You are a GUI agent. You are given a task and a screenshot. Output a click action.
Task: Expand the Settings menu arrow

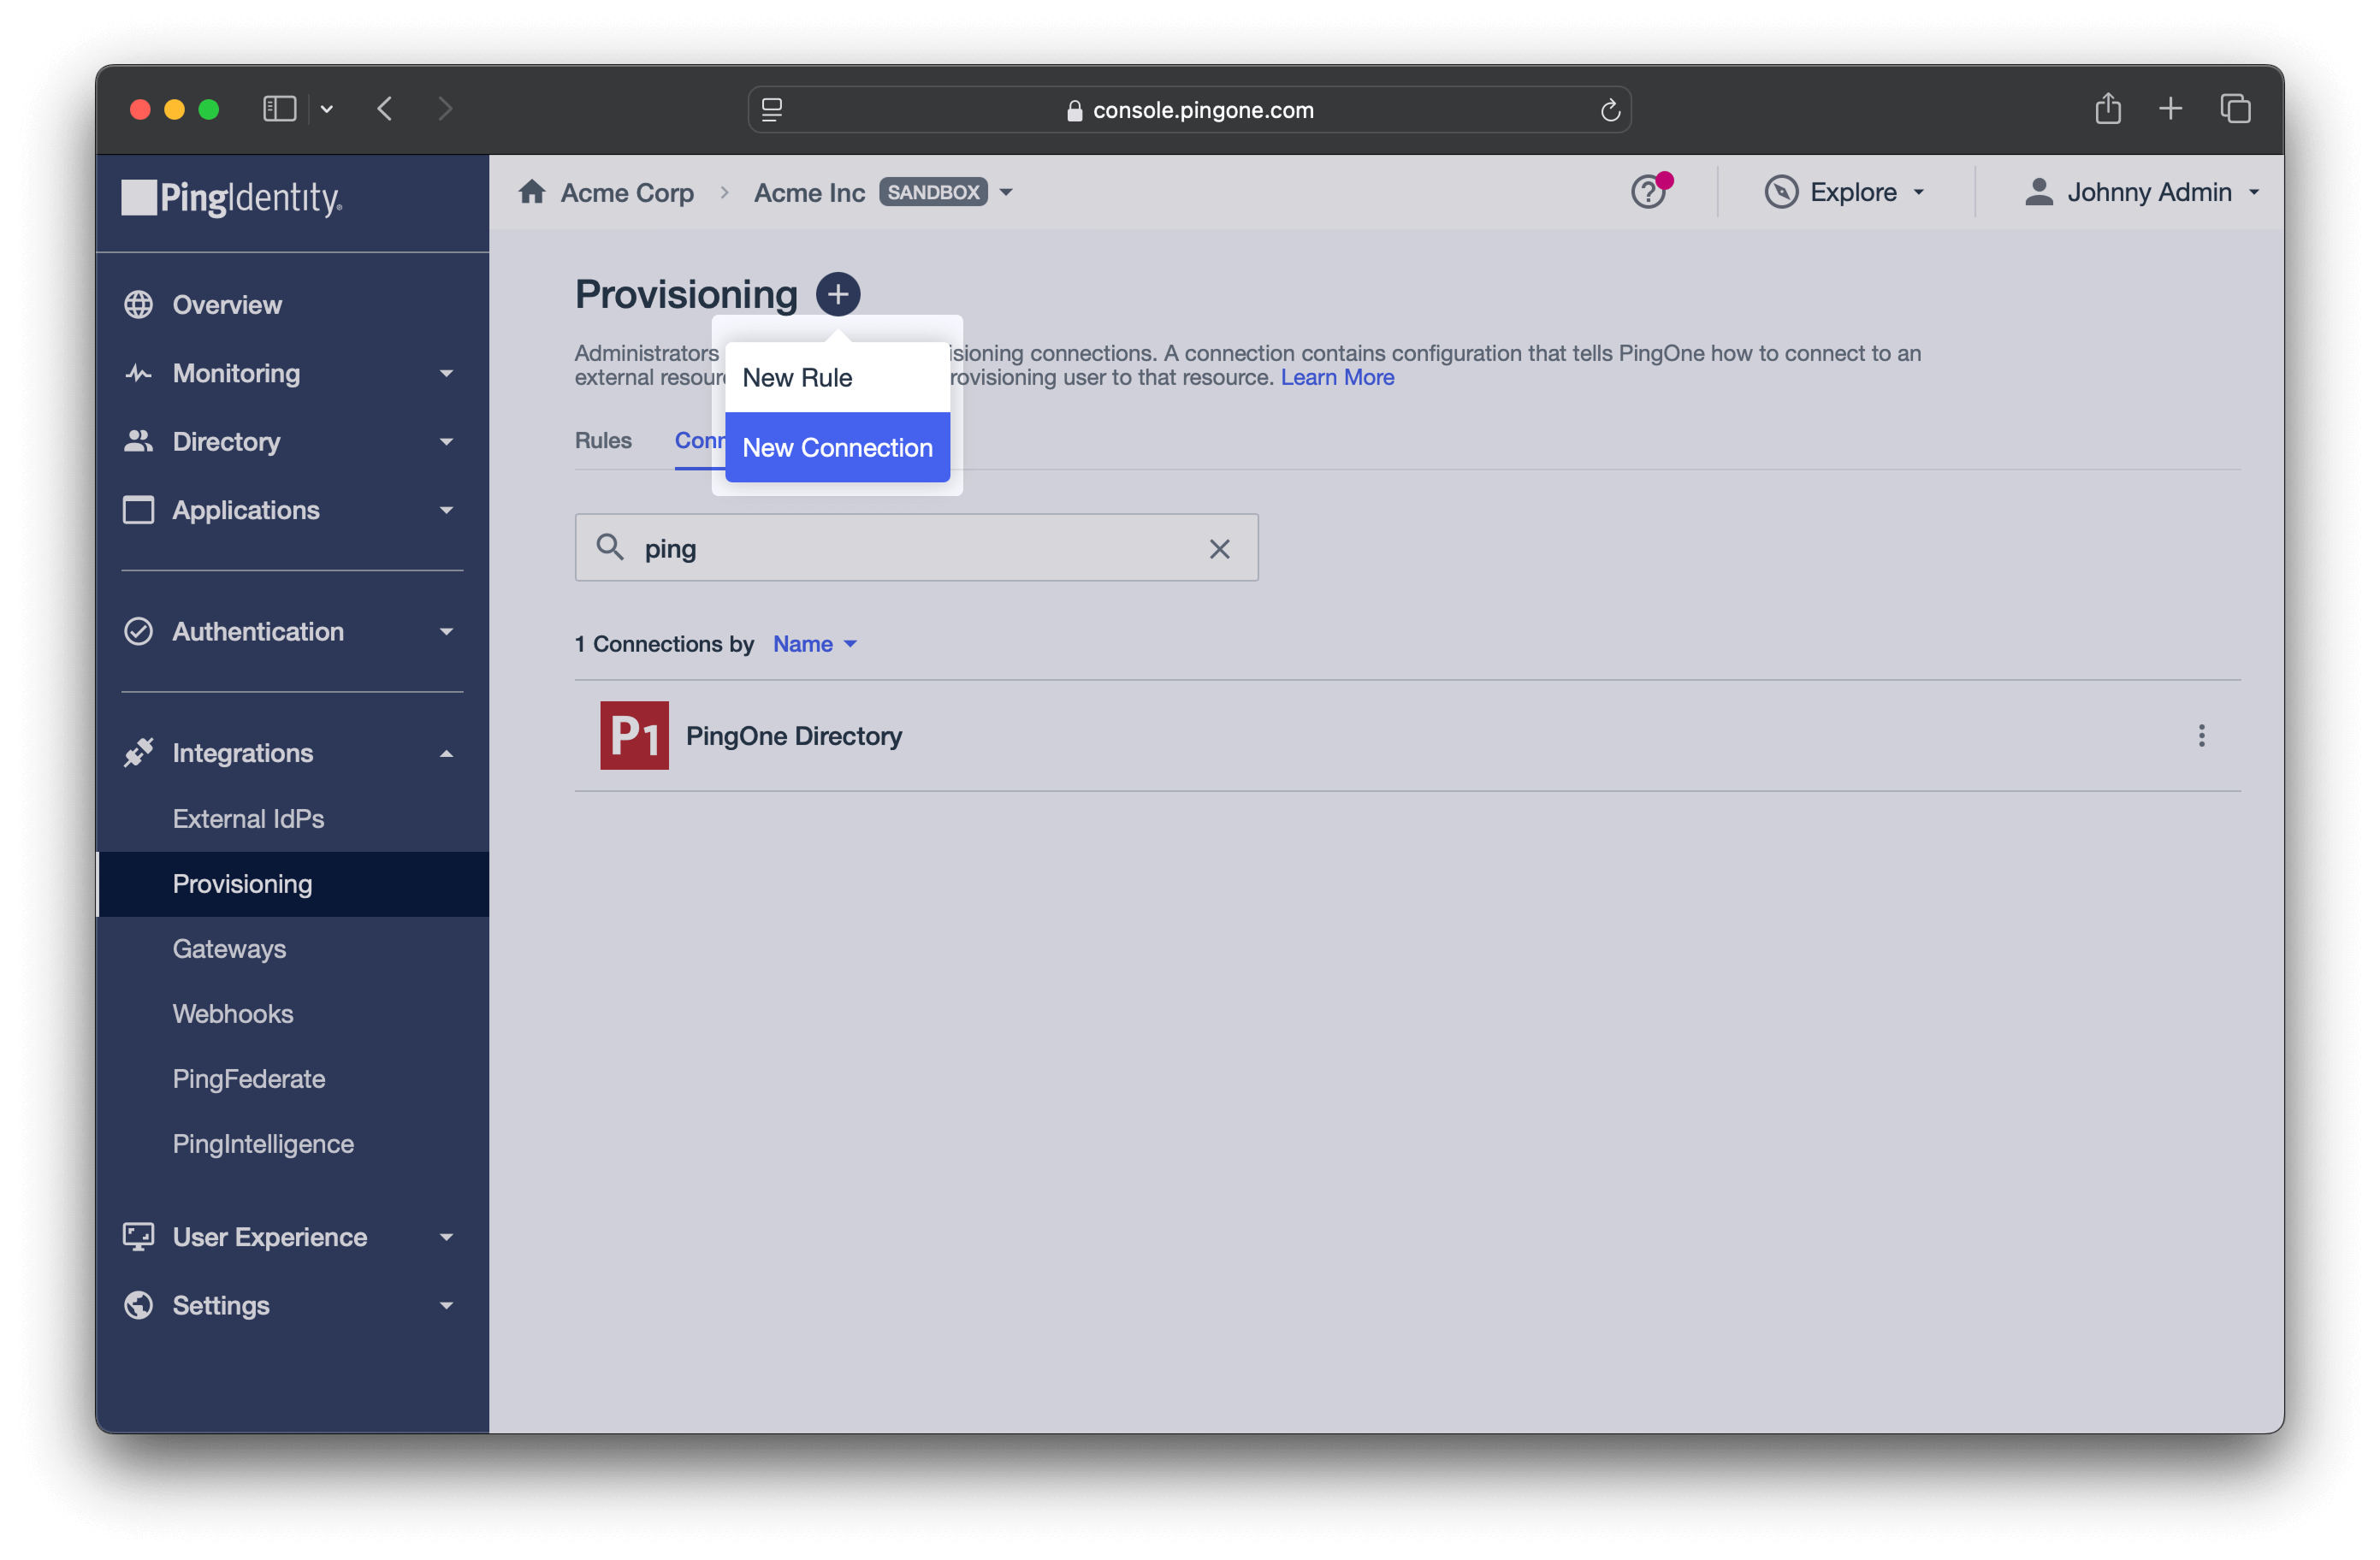(x=446, y=1306)
